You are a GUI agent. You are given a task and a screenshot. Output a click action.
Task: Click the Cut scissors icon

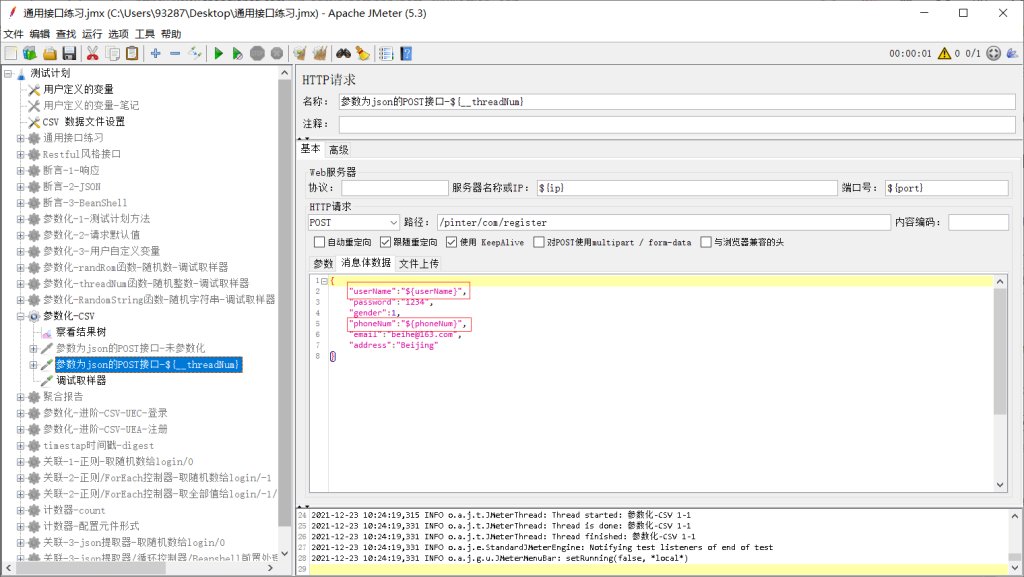click(93, 54)
